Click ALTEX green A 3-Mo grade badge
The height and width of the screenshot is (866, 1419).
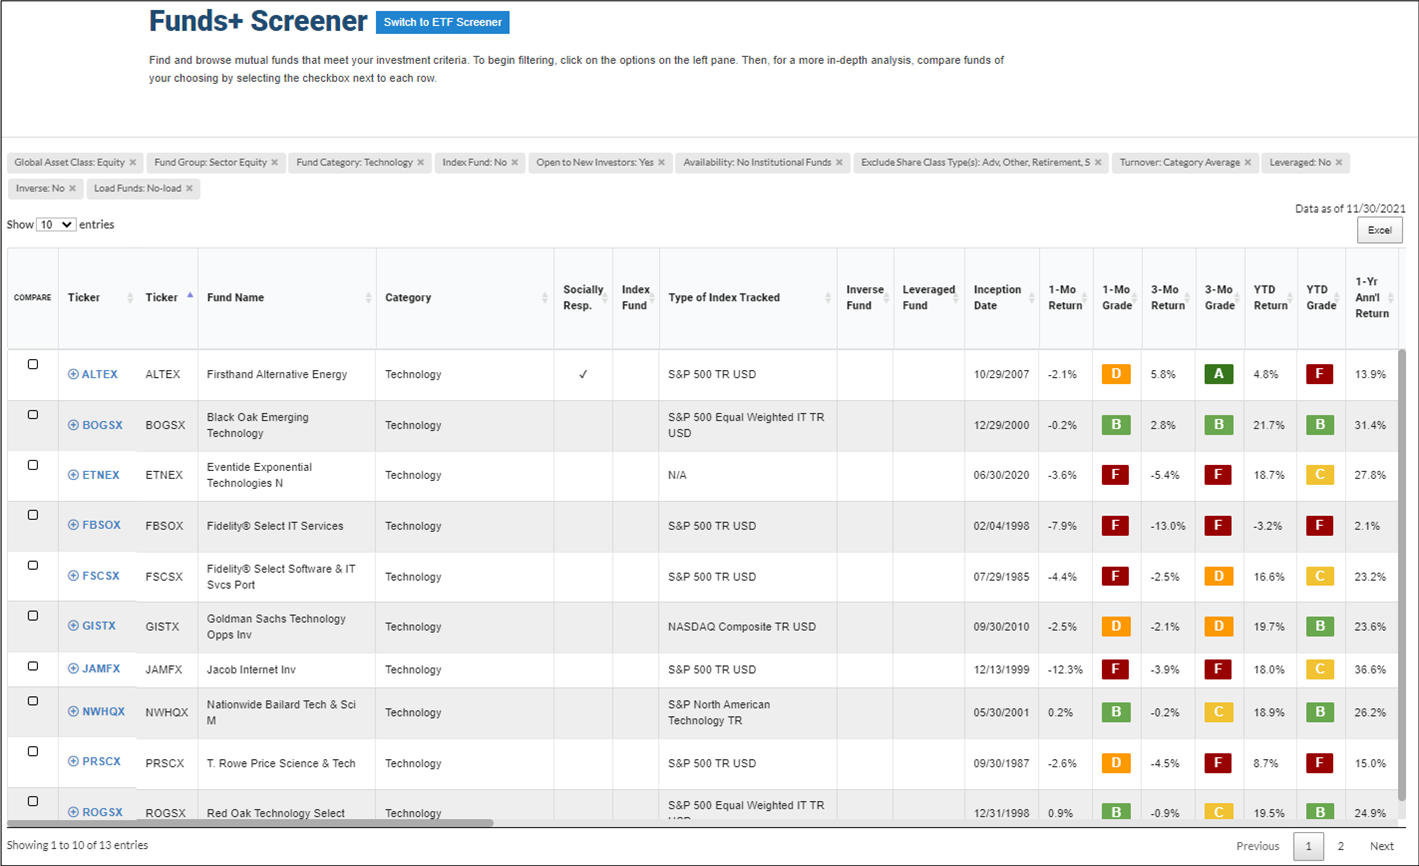[x=1219, y=374]
